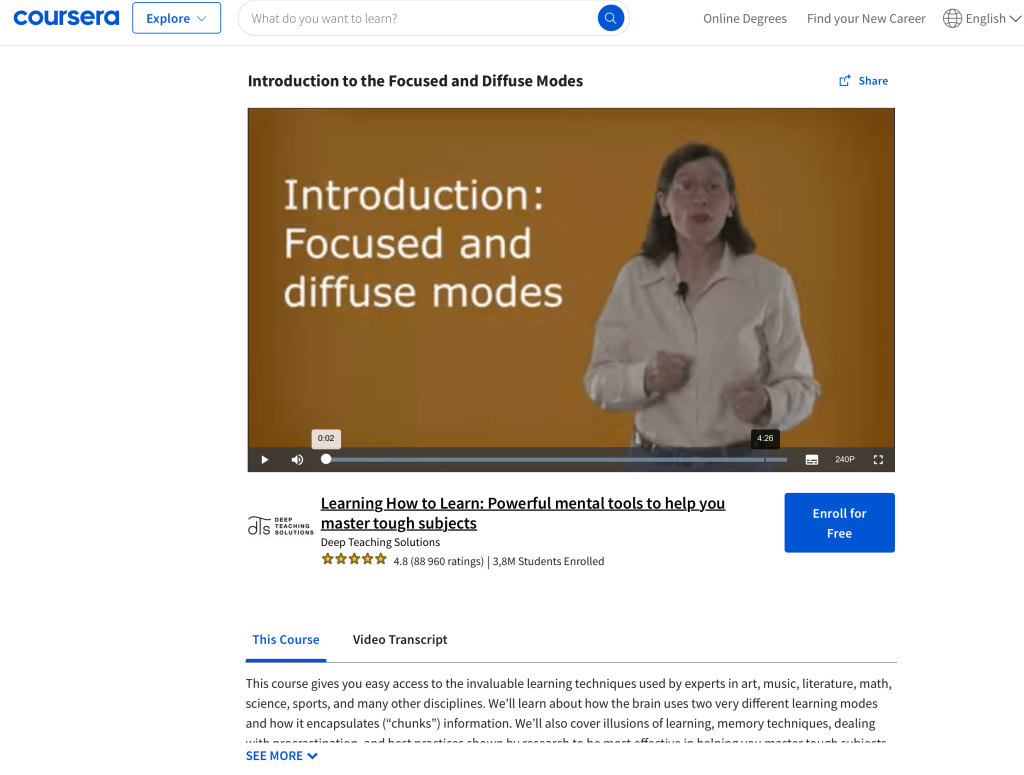Screen dimensions: 1024x775
Task: Click the Deep Teaching Solutions logo
Action: (281, 526)
